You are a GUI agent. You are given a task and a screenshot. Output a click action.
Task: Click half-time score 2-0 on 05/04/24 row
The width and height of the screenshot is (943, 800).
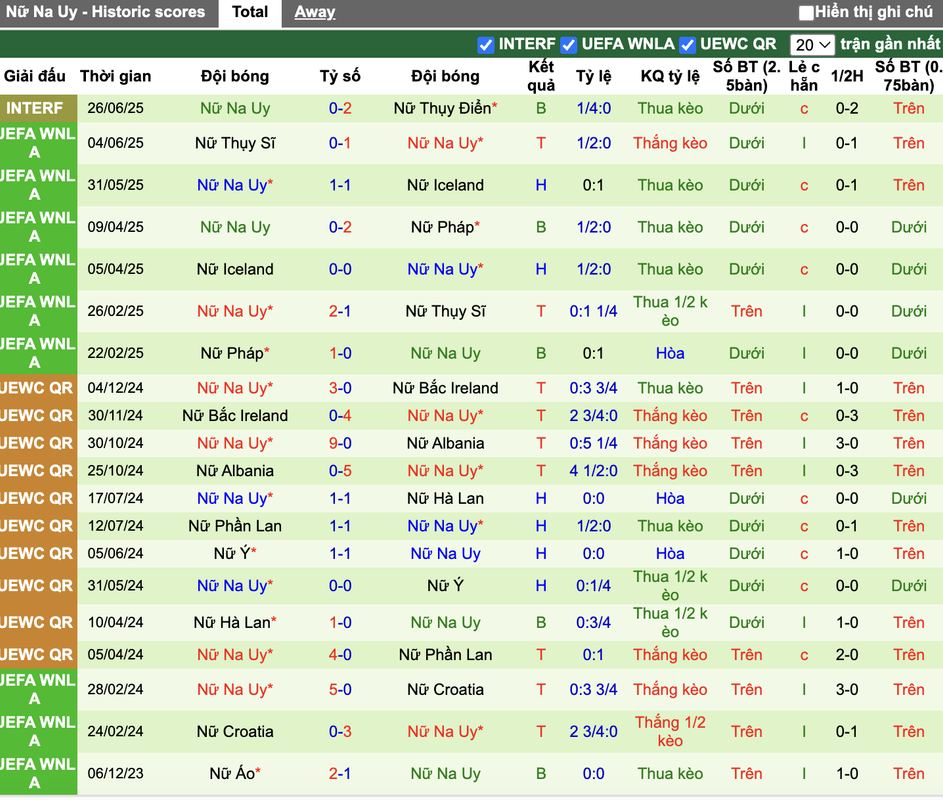(x=847, y=655)
